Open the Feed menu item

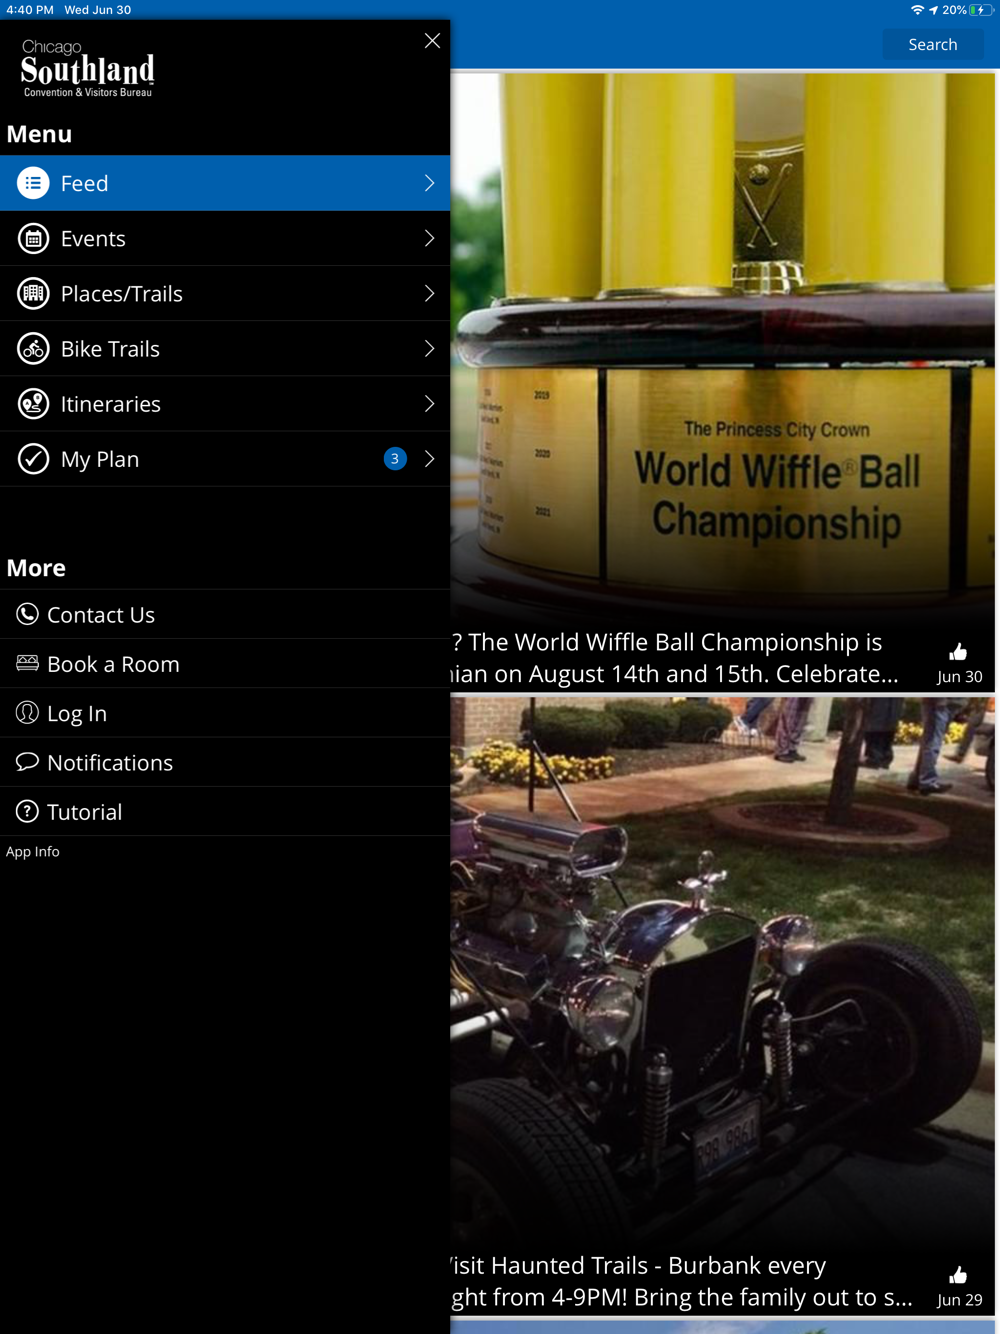pos(225,183)
